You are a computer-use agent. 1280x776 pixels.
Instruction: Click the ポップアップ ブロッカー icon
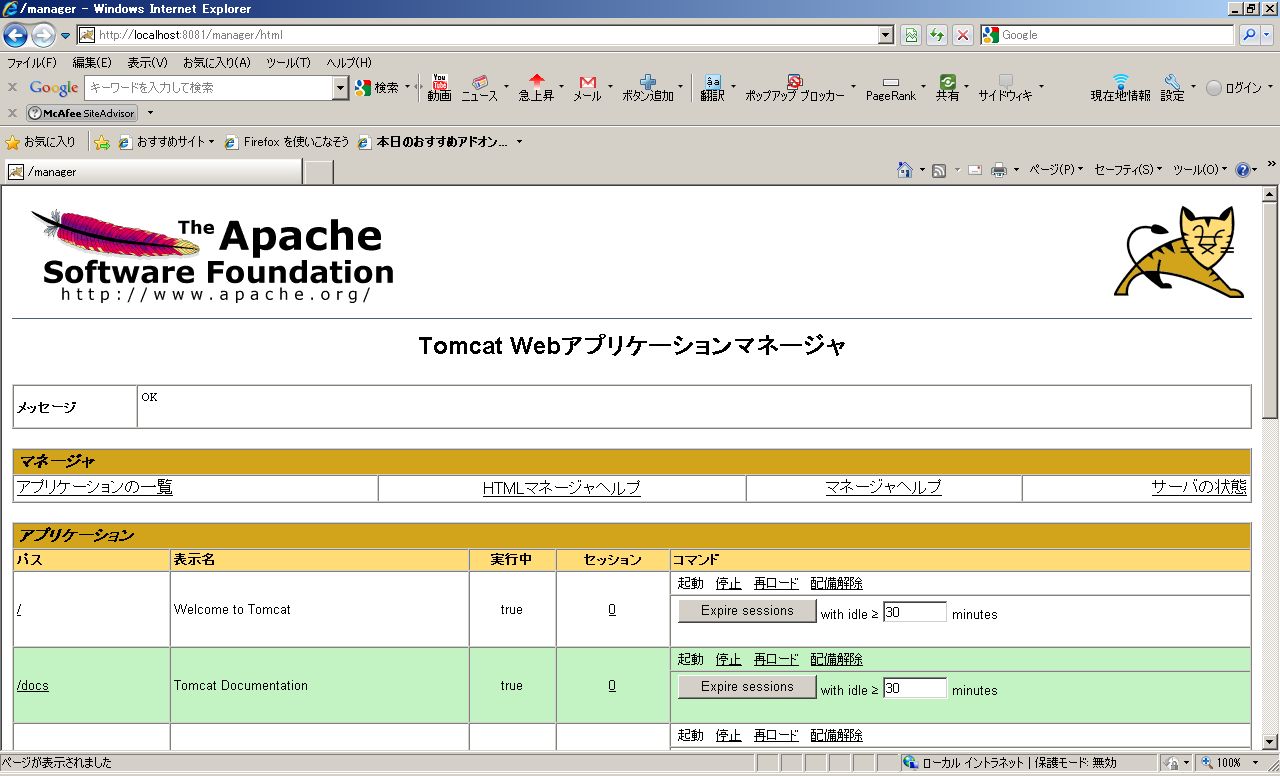[794, 88]
